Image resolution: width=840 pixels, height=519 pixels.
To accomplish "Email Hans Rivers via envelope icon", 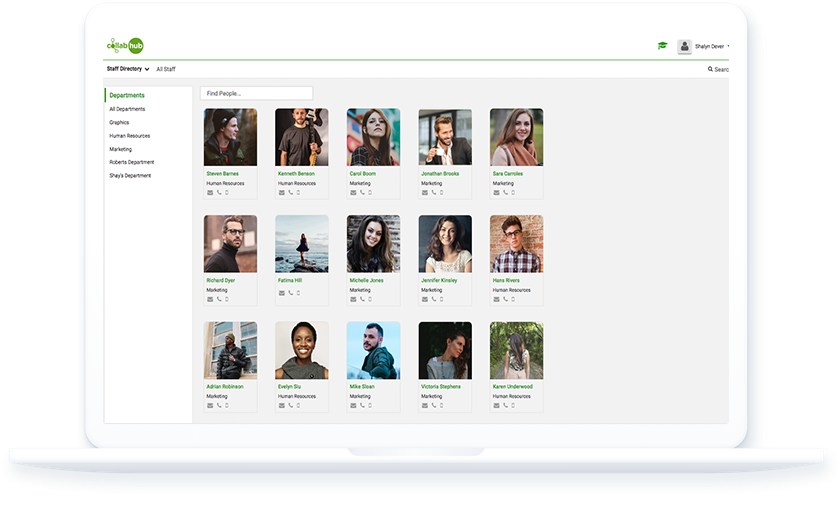I will (x=497, y=299).
